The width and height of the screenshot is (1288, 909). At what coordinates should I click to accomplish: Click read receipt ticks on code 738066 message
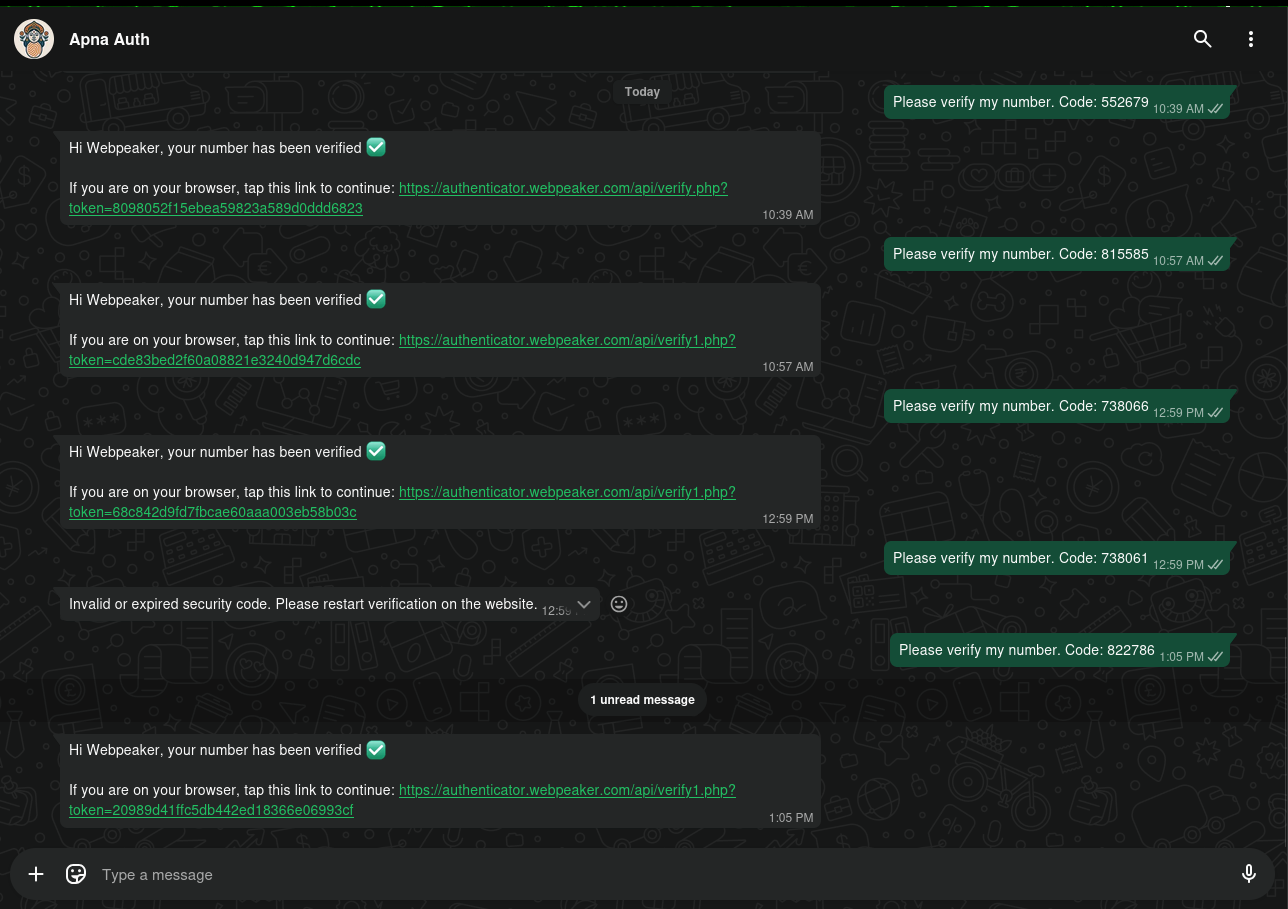point(1215,412)
